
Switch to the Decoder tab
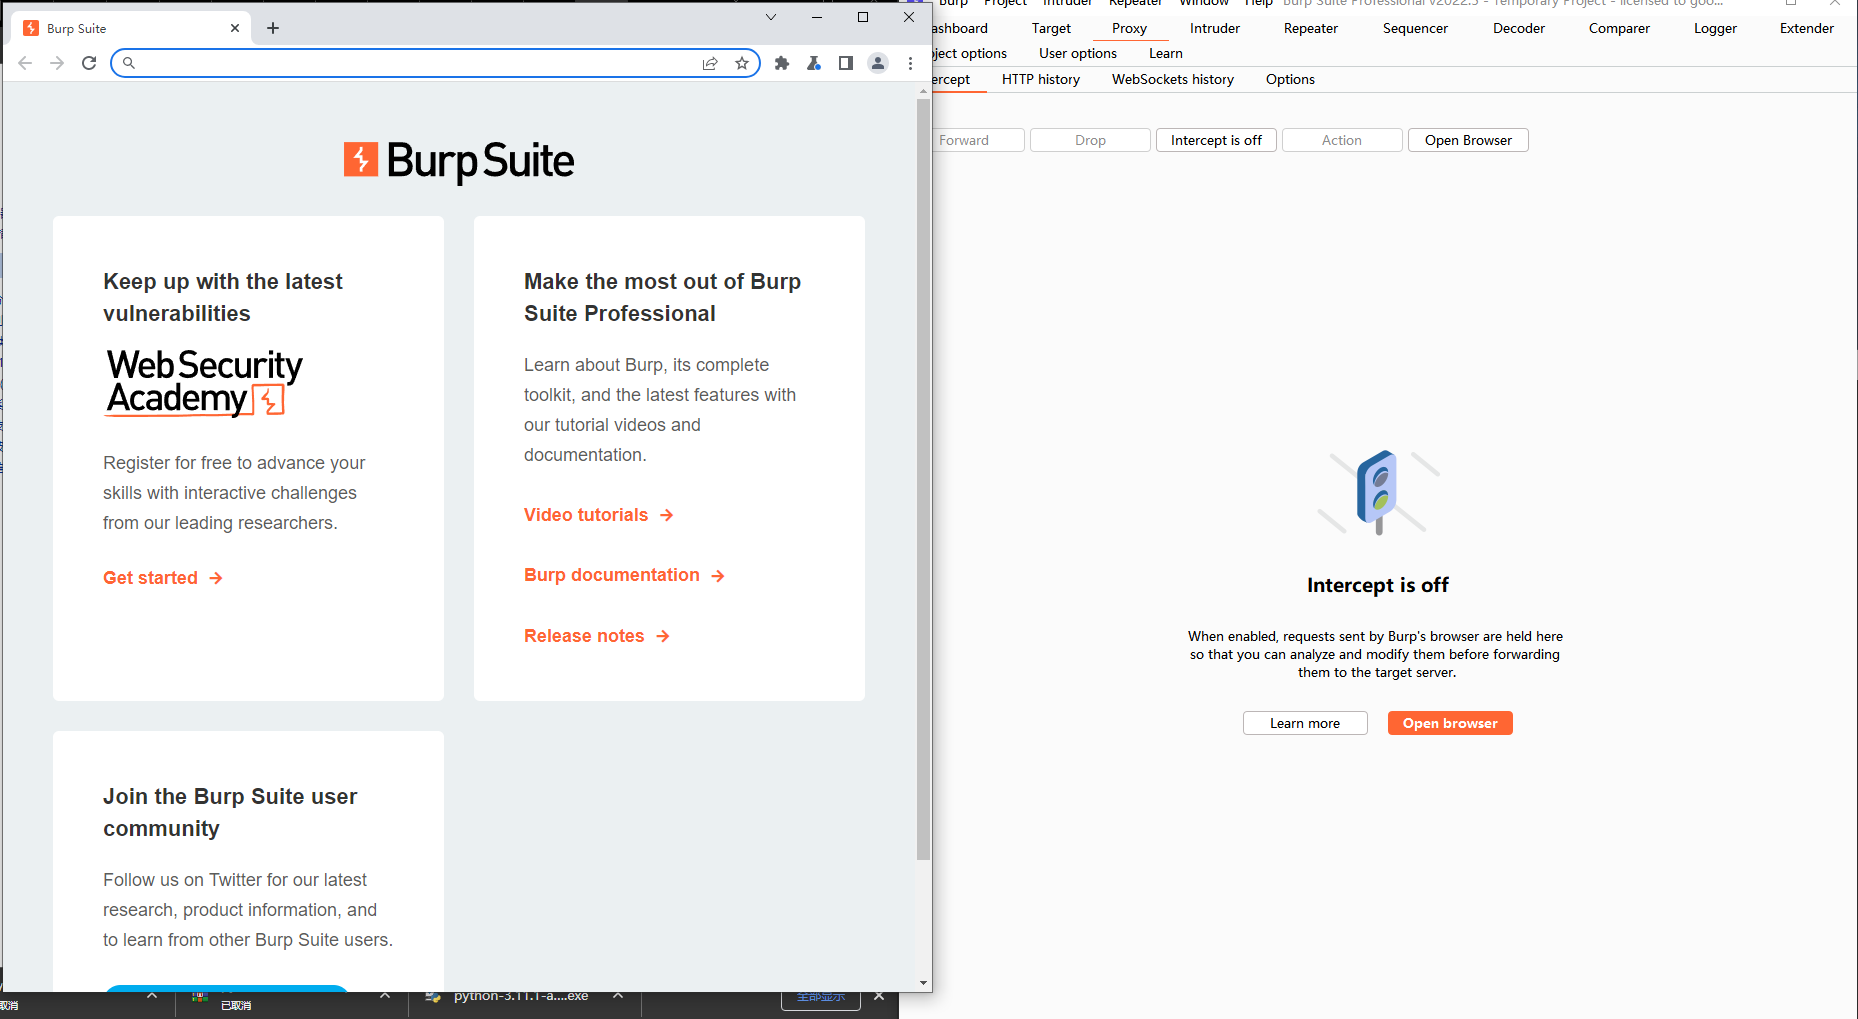[x=1519, y=29]
